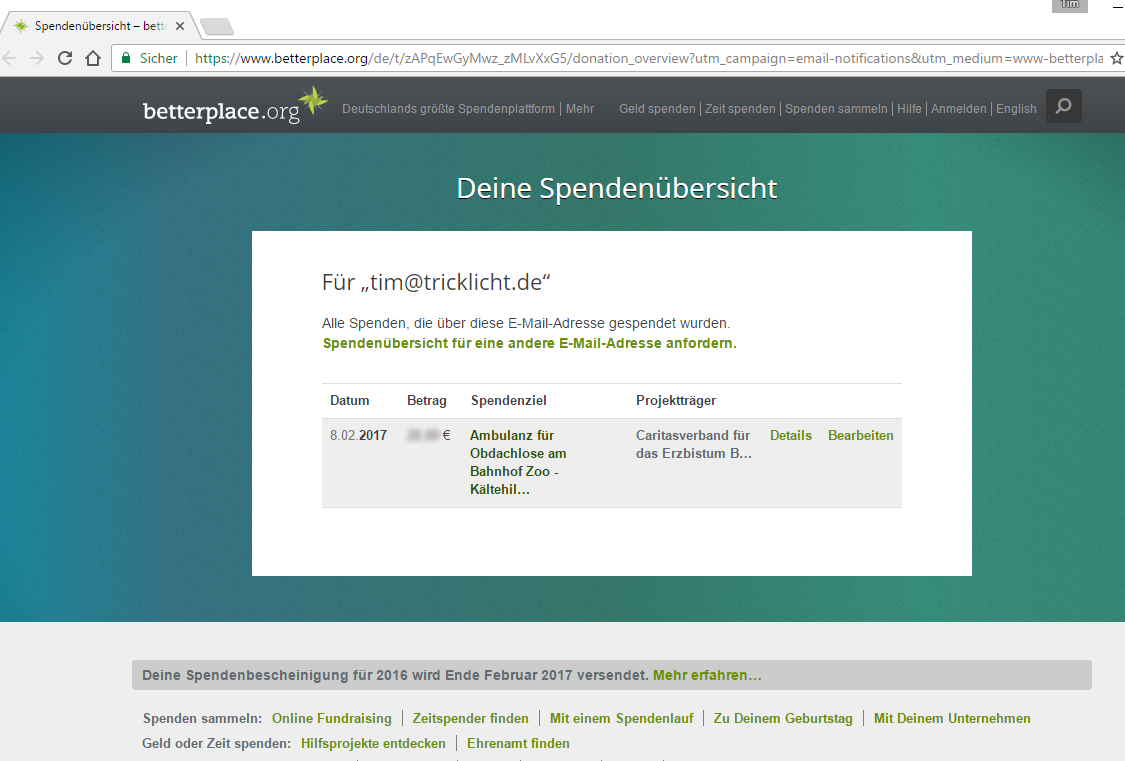
Task: Click the Spendenziel column header
Action: pos(509,401)
